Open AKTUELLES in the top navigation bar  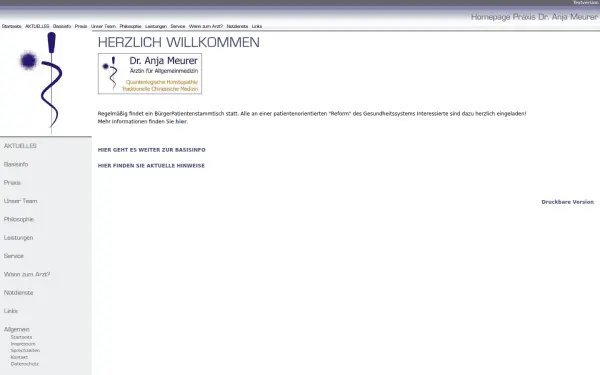point(37,26)
